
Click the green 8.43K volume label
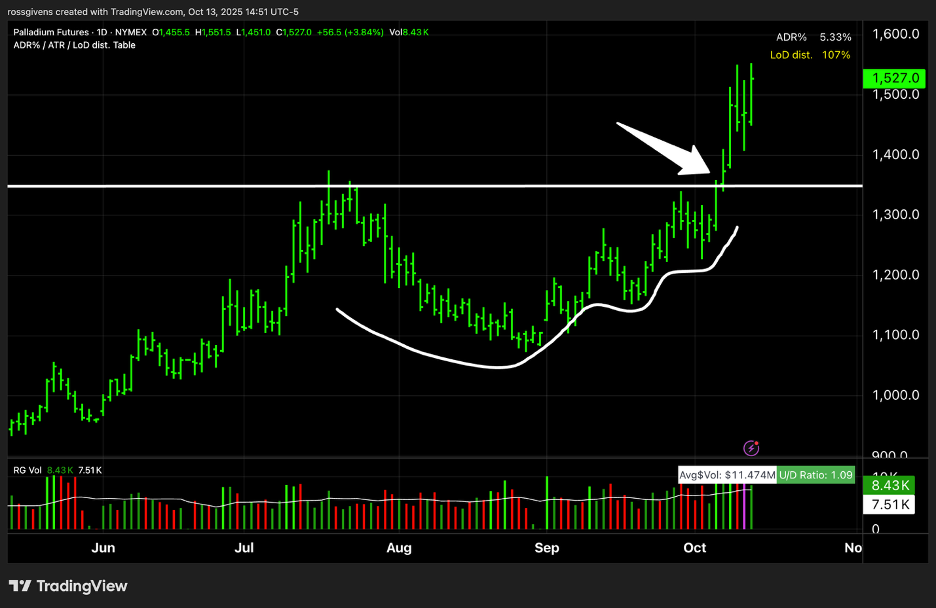pyautogui.click(x=891, y=486)
